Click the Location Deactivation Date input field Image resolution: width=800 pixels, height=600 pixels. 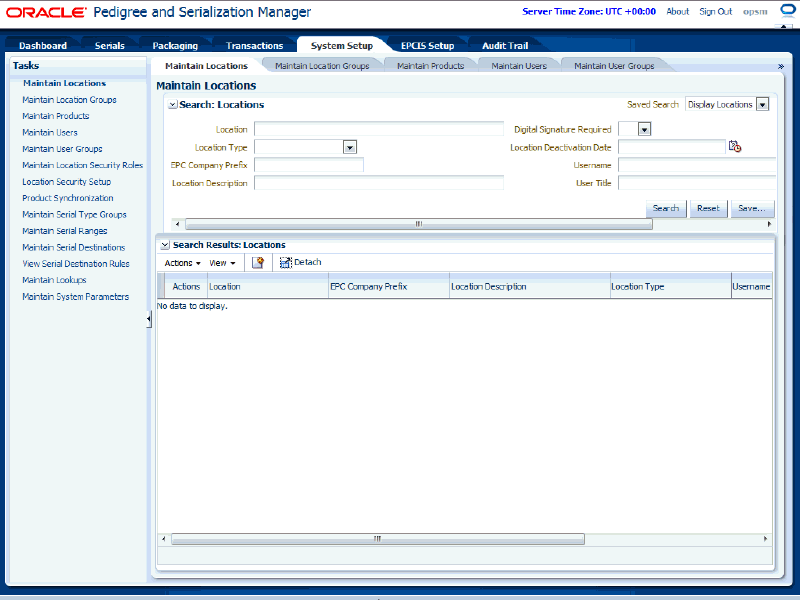click(x=672, y=147)
